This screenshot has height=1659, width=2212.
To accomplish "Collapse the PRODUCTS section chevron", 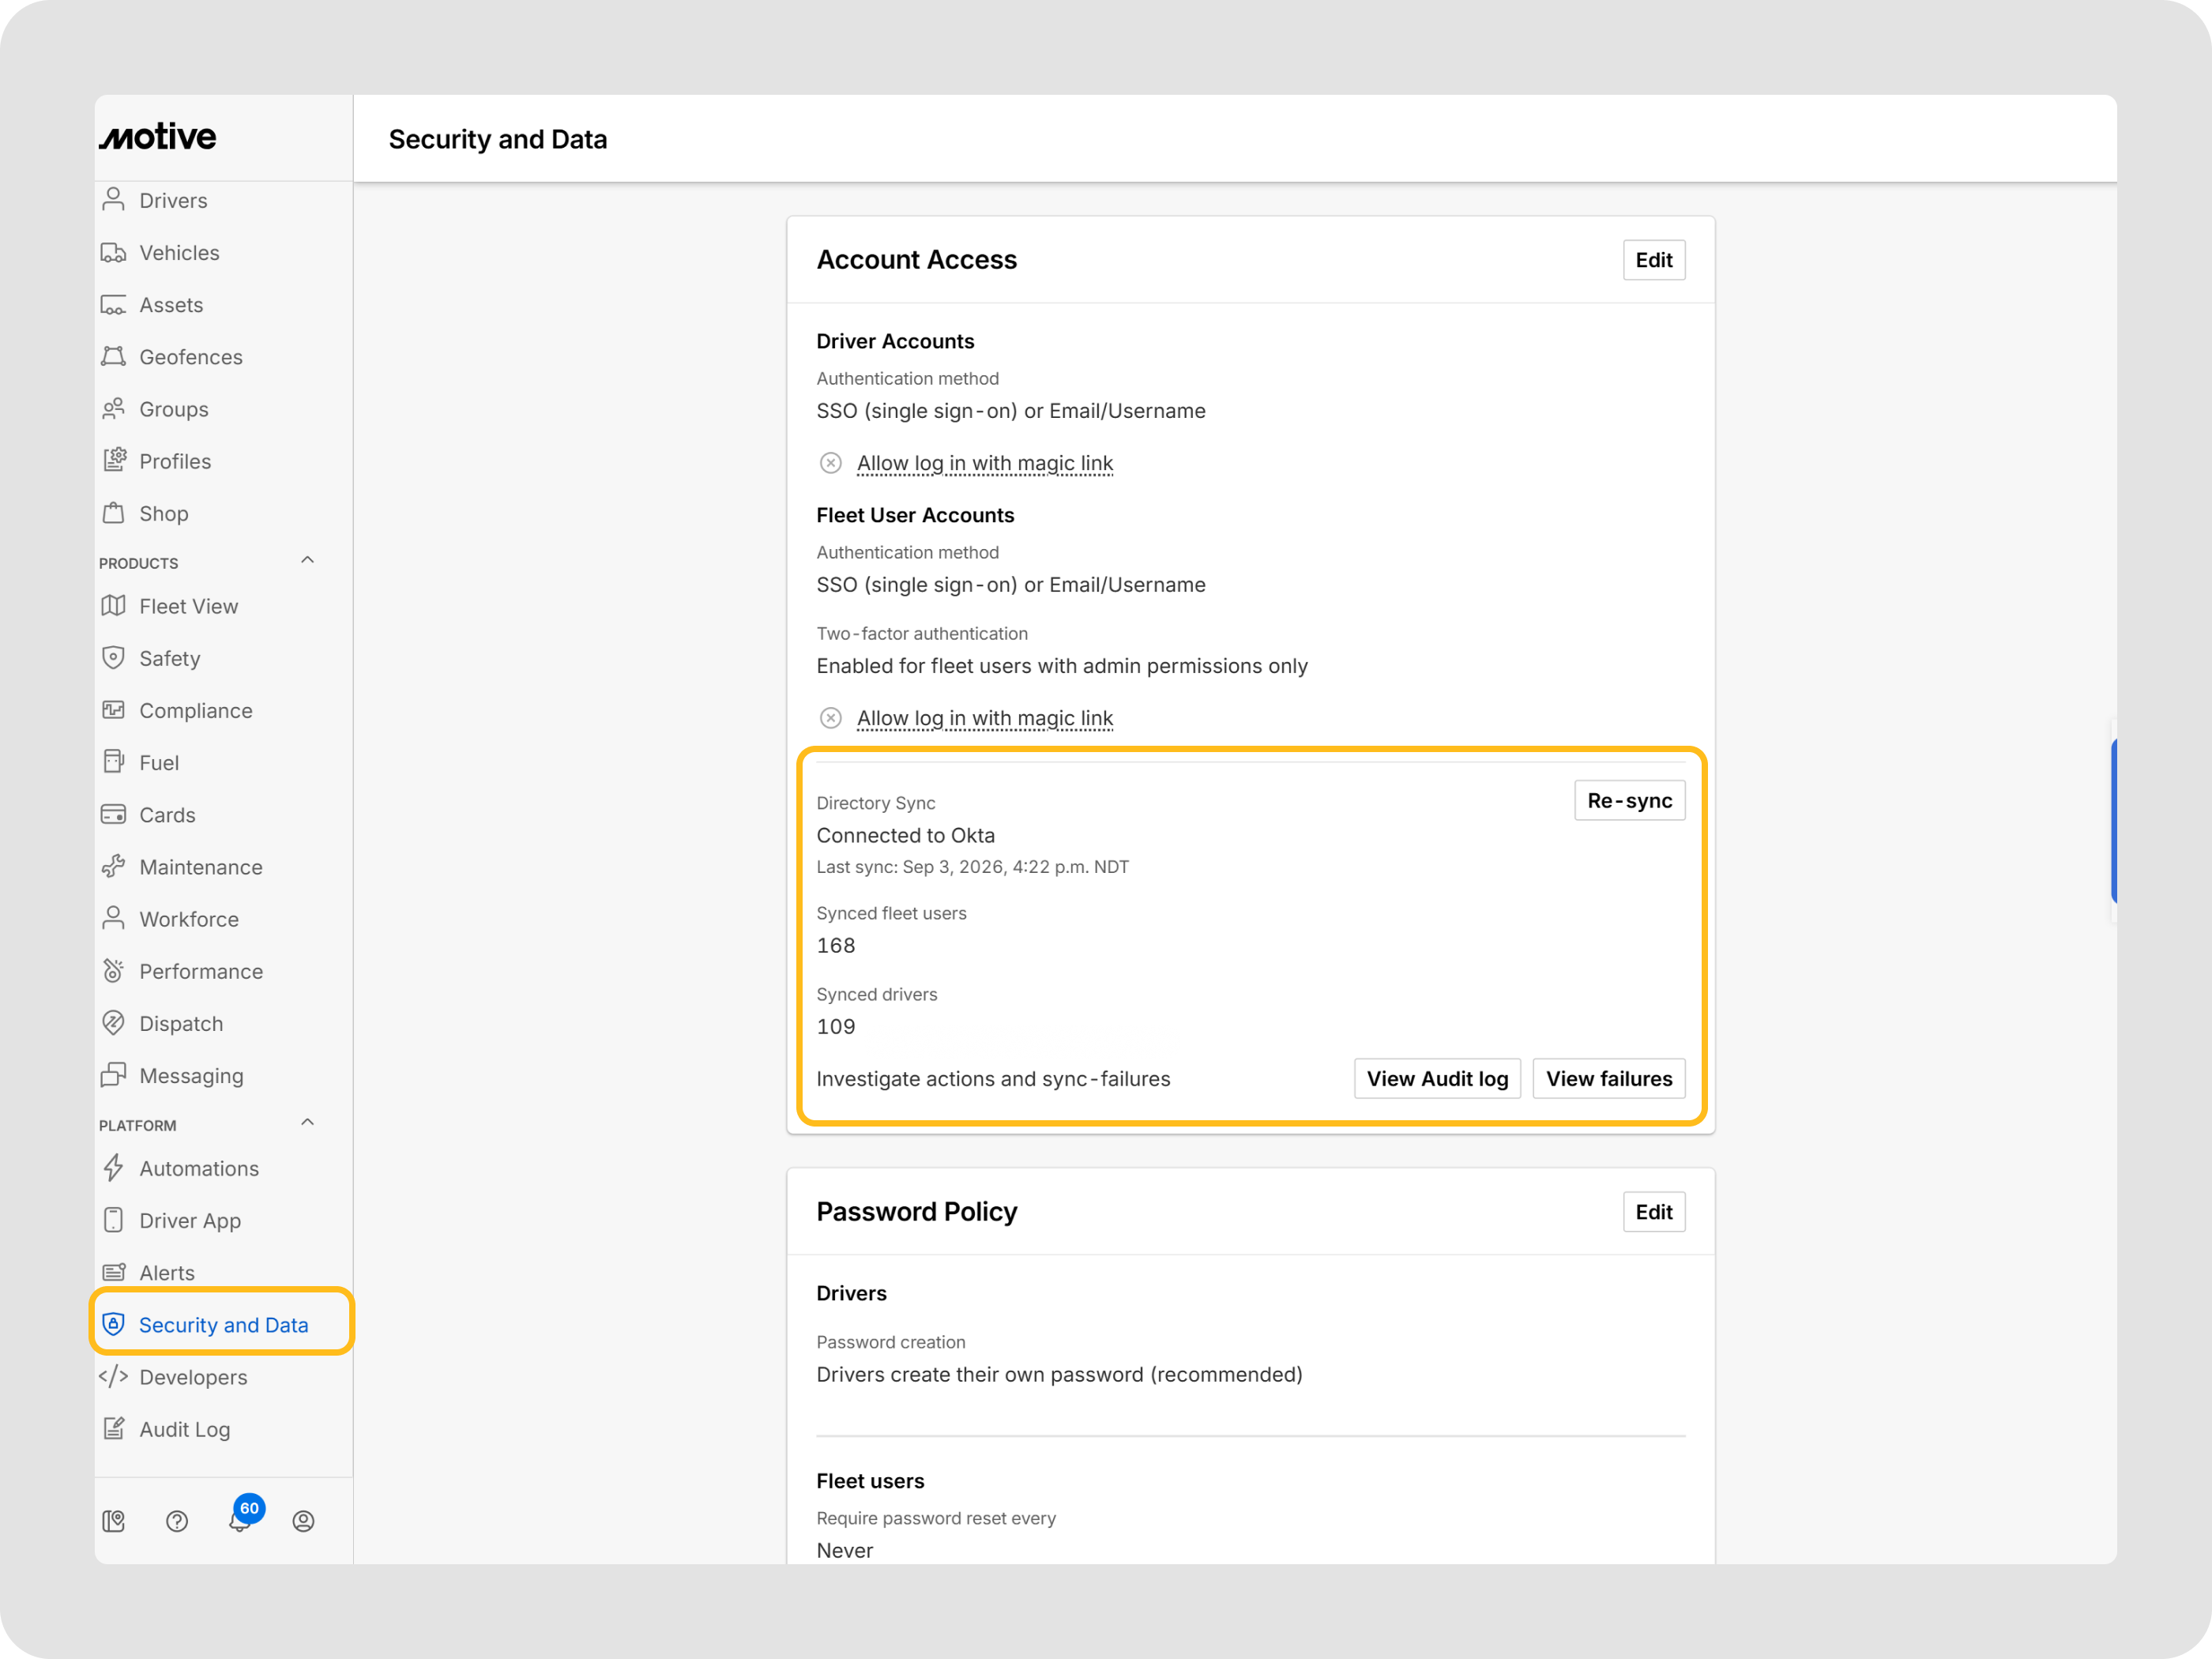I will [308, 560].
